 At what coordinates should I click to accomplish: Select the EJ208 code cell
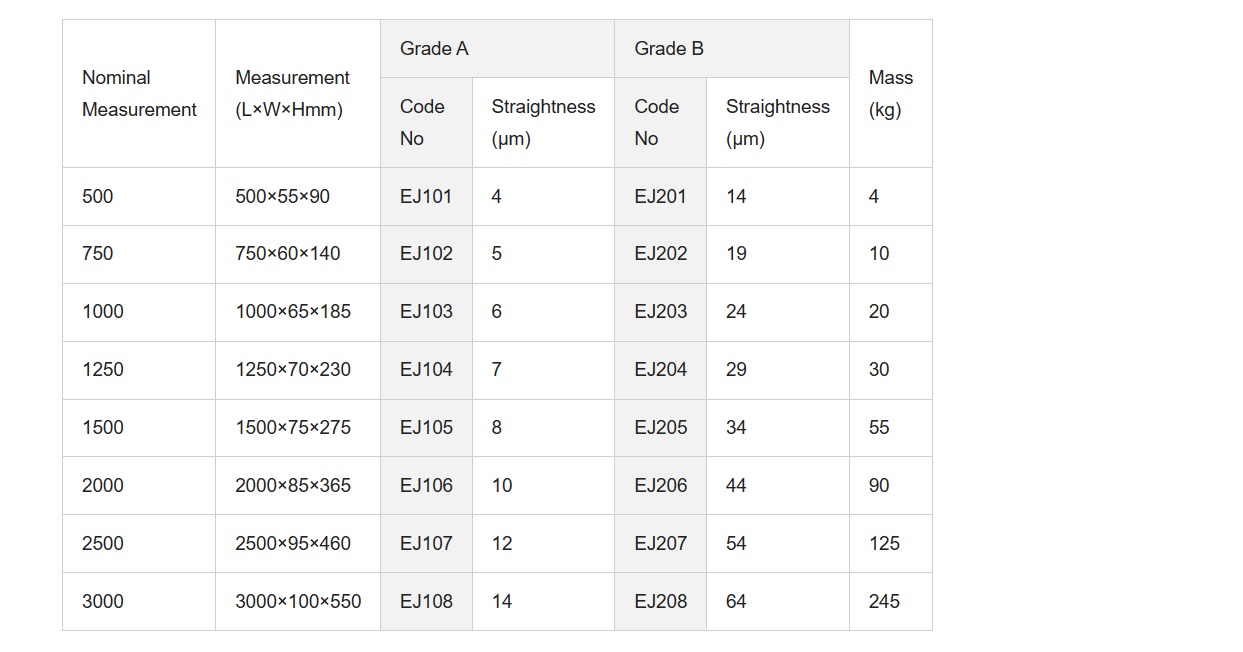click(x=661, y=602)
